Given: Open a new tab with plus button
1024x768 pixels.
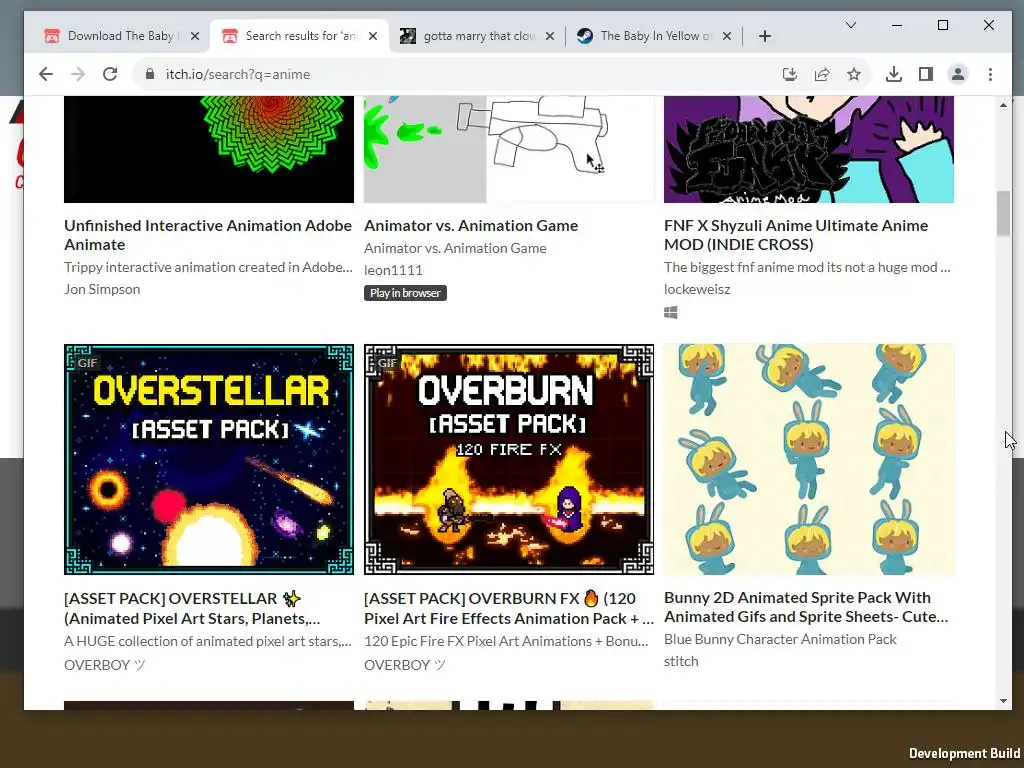Looking at the screenshot, I should pyautogui.click(x=765, y=36).
